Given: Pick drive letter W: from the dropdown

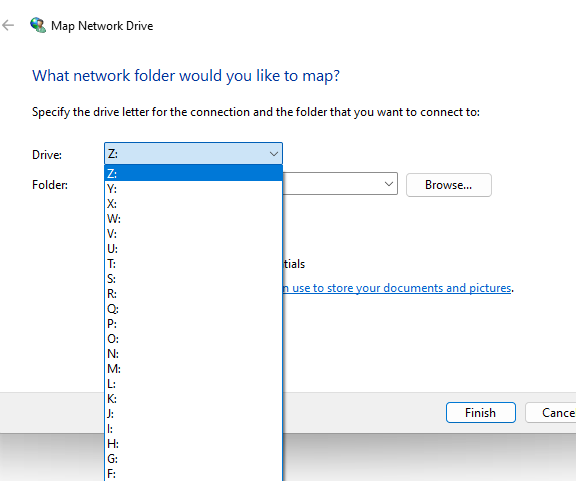Looking at the screenshot, I should point(194,219).
